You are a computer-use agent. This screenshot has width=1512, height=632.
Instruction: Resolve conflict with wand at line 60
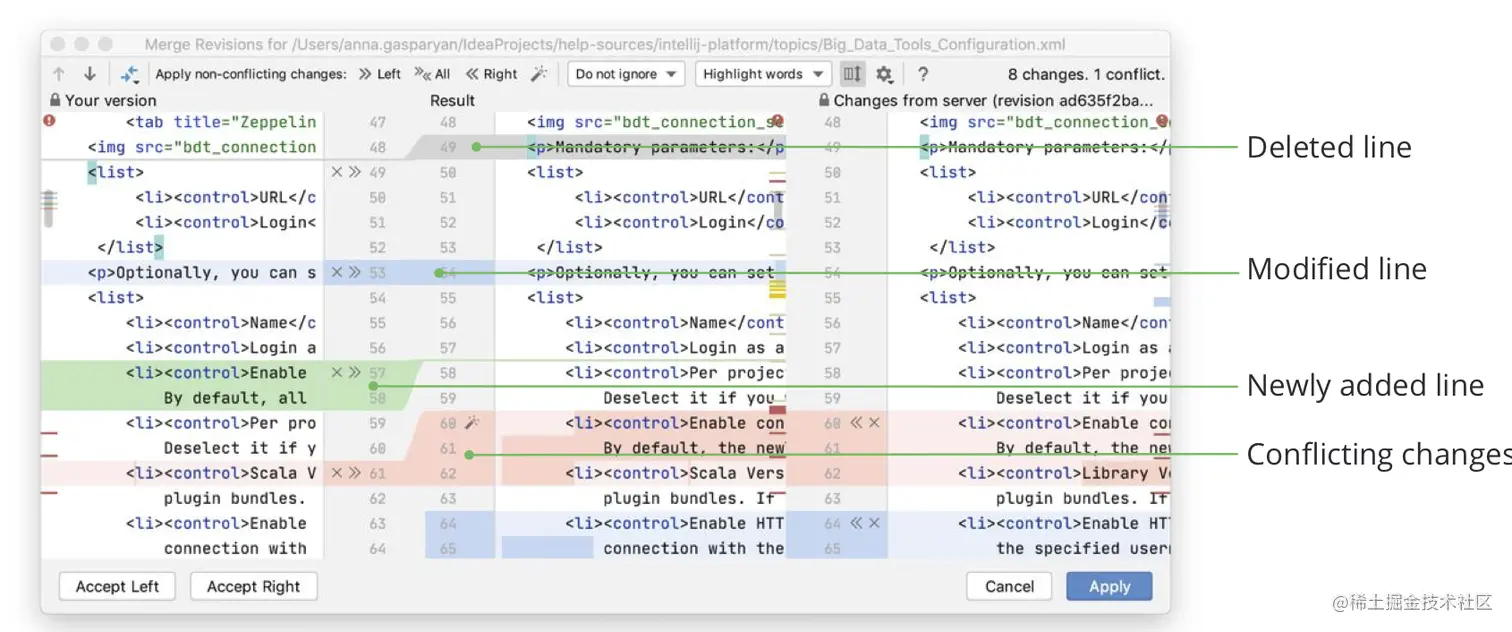[x=473, y=423]
